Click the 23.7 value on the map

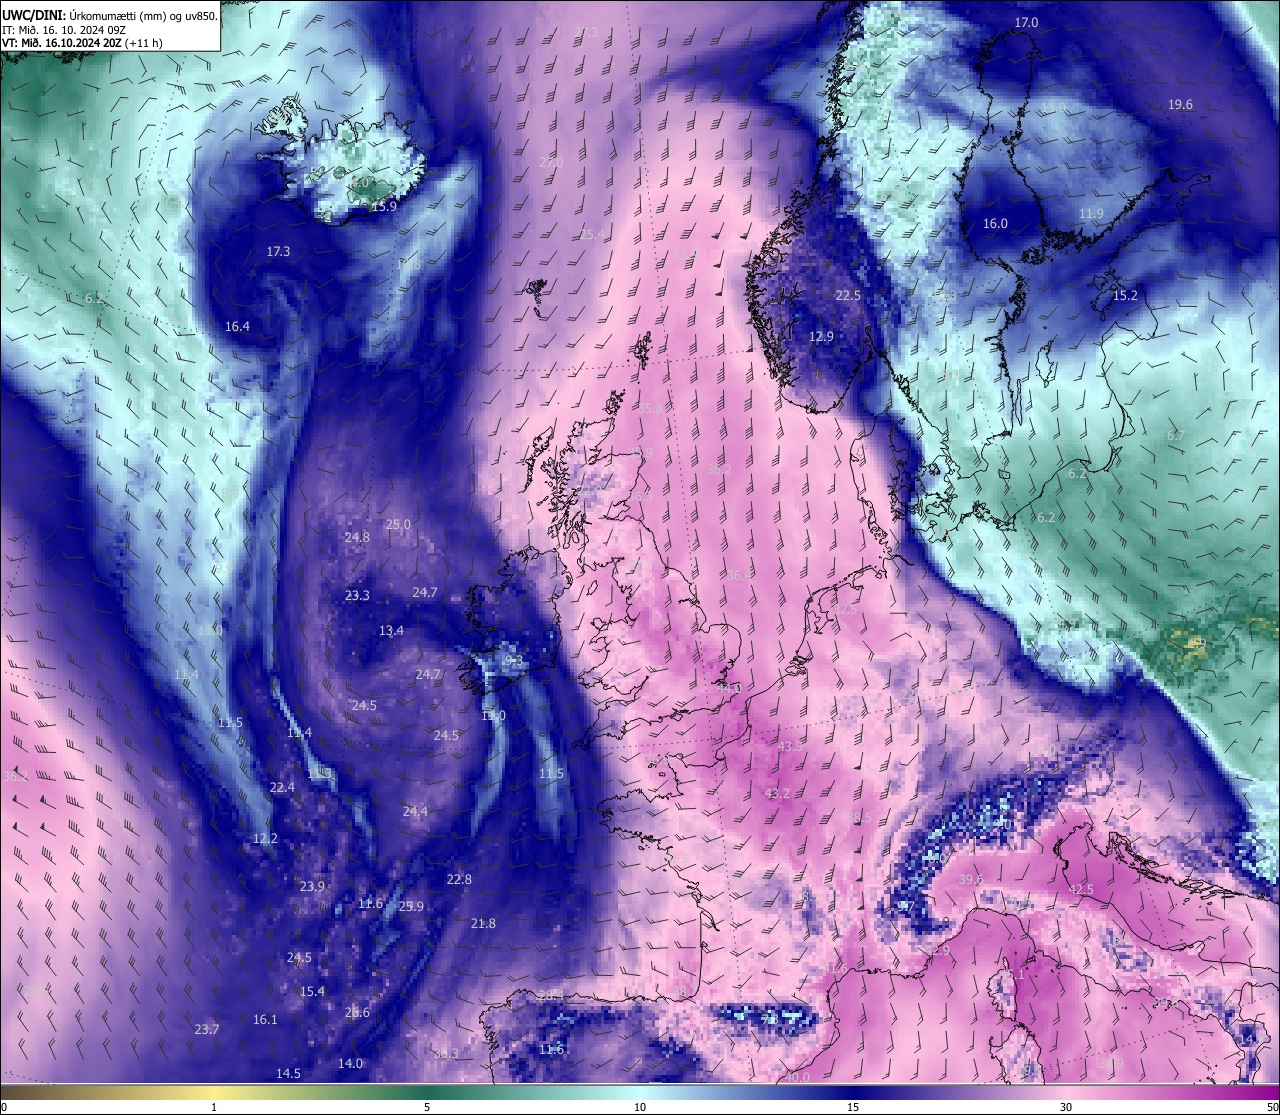click(207, 1030)
